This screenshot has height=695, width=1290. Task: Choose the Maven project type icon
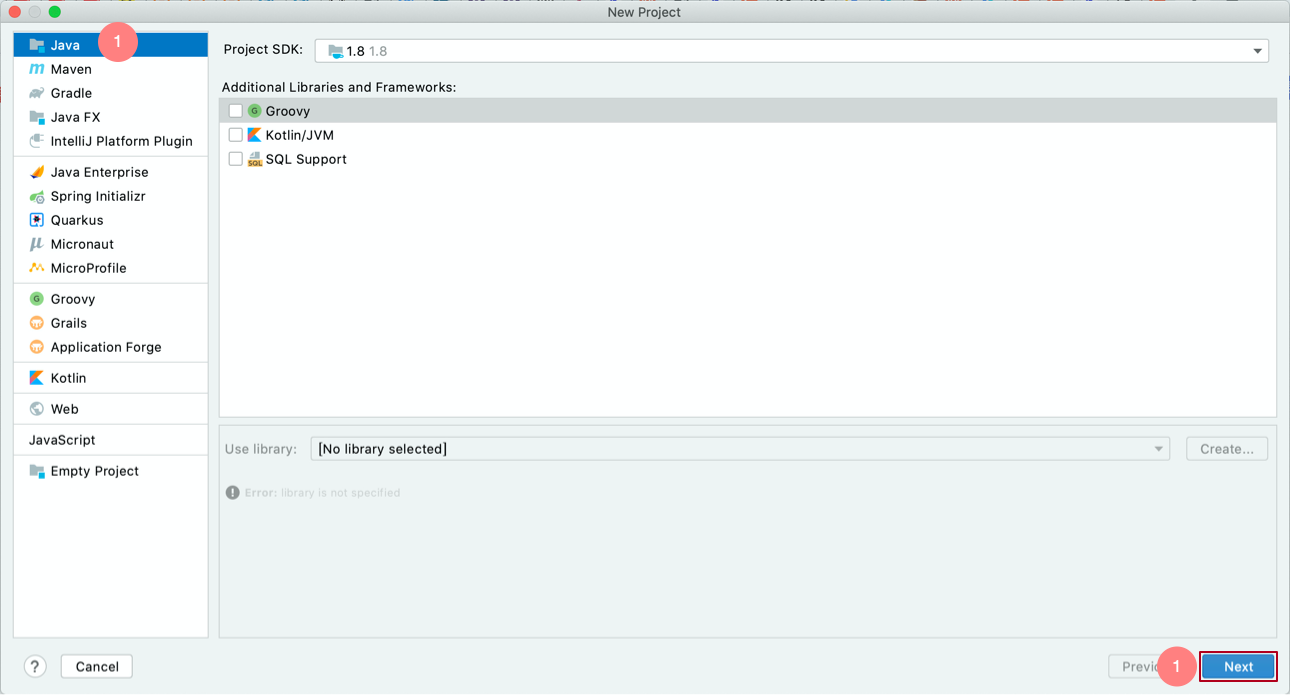(37, 69)
